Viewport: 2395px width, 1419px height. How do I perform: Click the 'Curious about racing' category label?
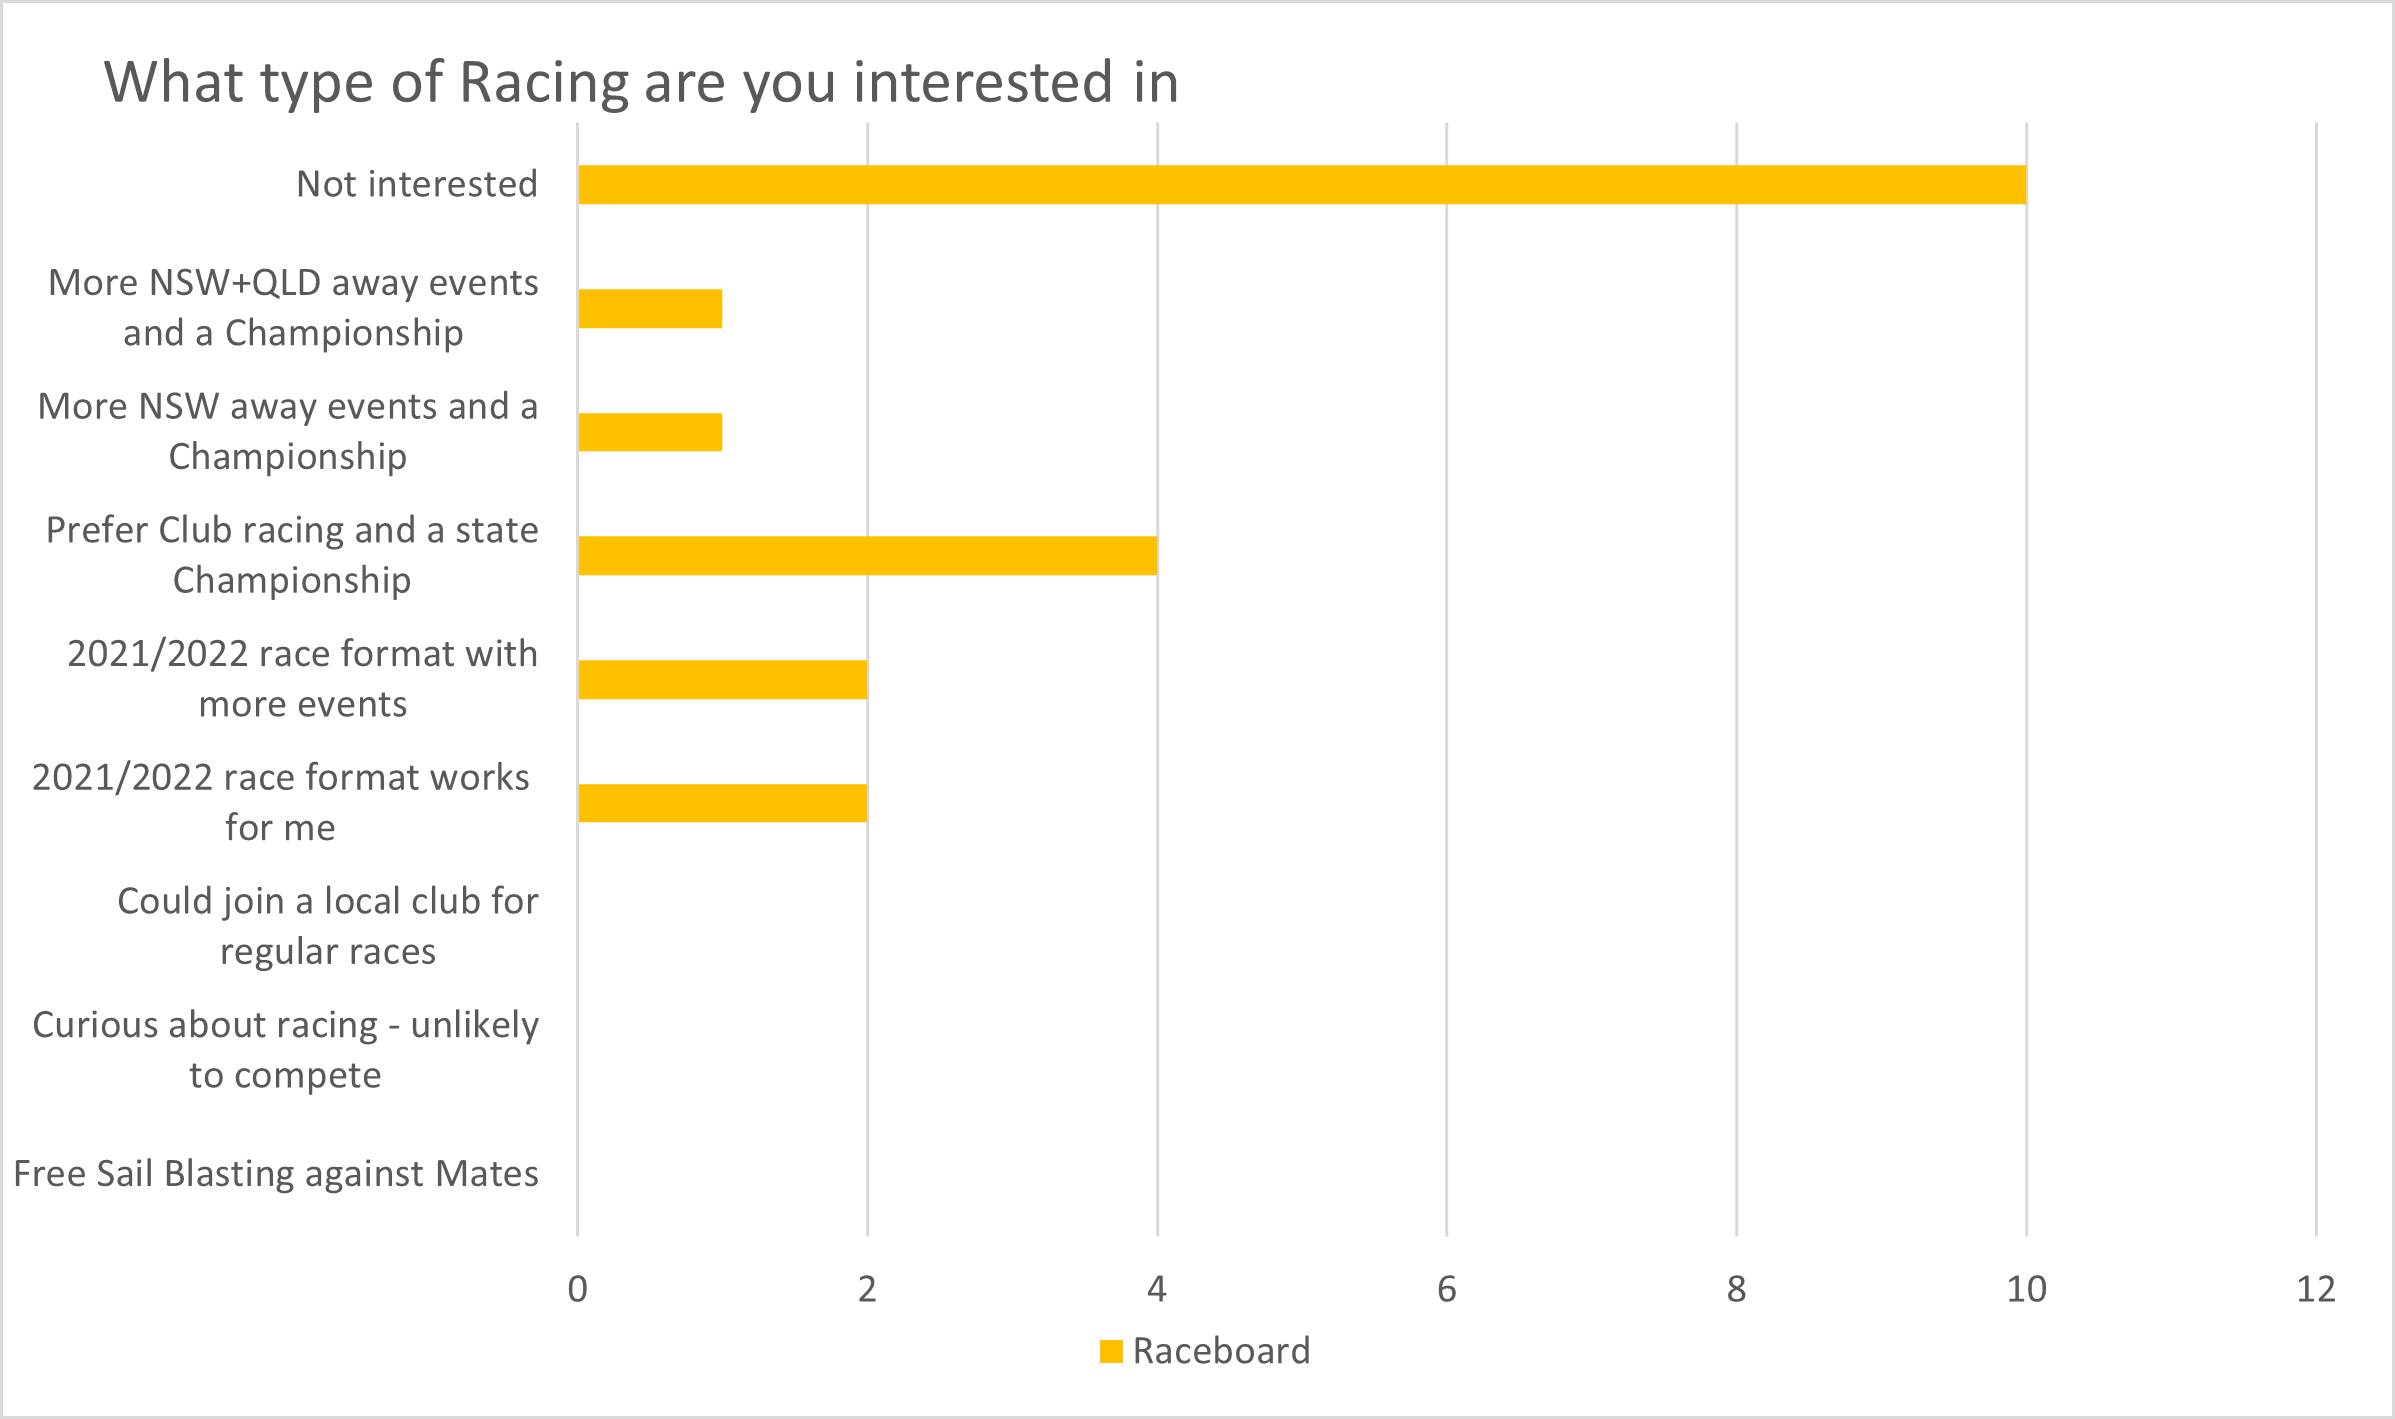pos(286,1050)
